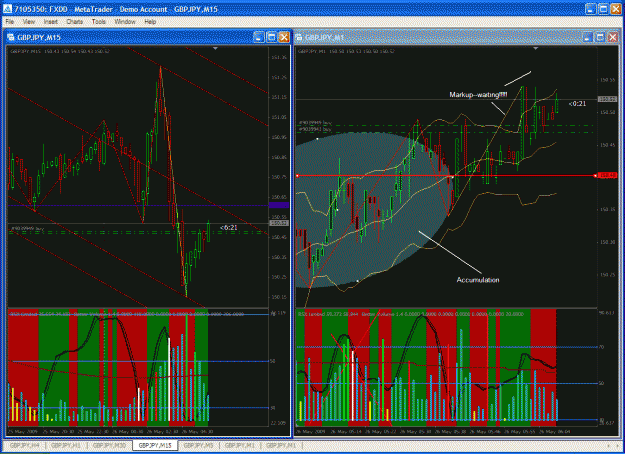Click the red 150.40 price tag on M1 axis
This screenshot has width=625, height=454.
click(607, 175)
